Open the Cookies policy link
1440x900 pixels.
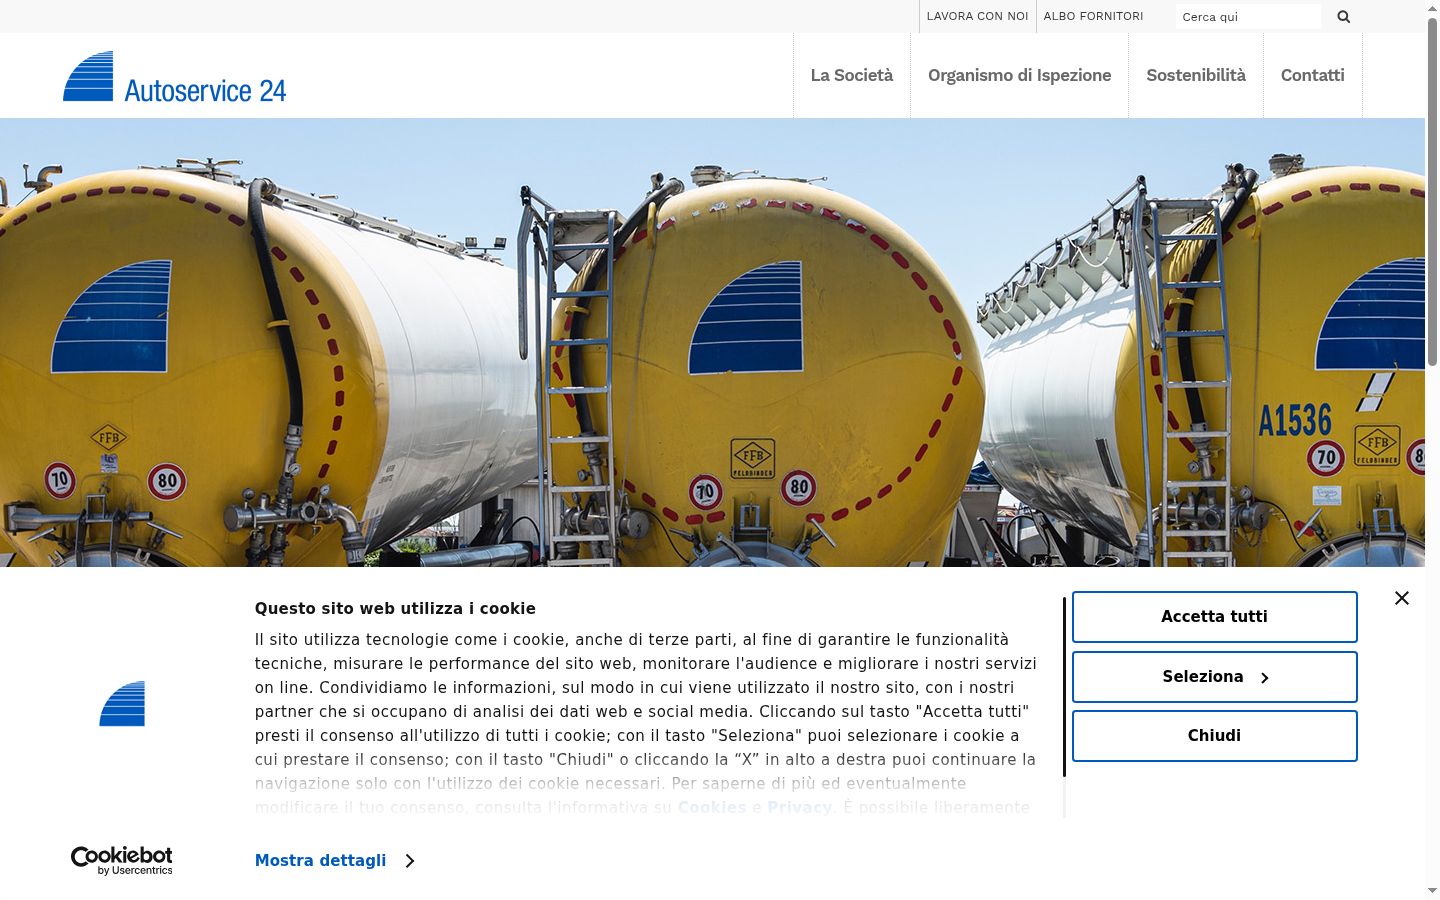pos(712,807)
